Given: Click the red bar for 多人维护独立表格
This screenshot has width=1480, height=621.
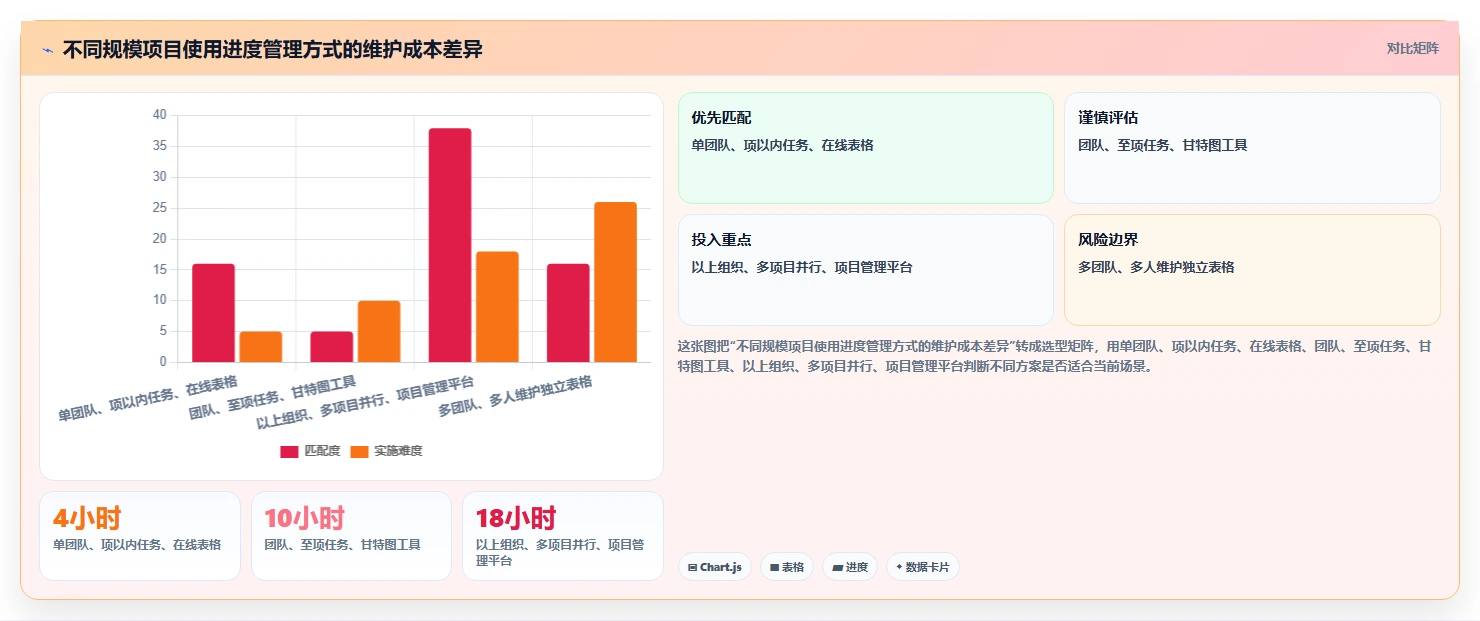Looking at the screenshot, I should [x=568, y=313].
